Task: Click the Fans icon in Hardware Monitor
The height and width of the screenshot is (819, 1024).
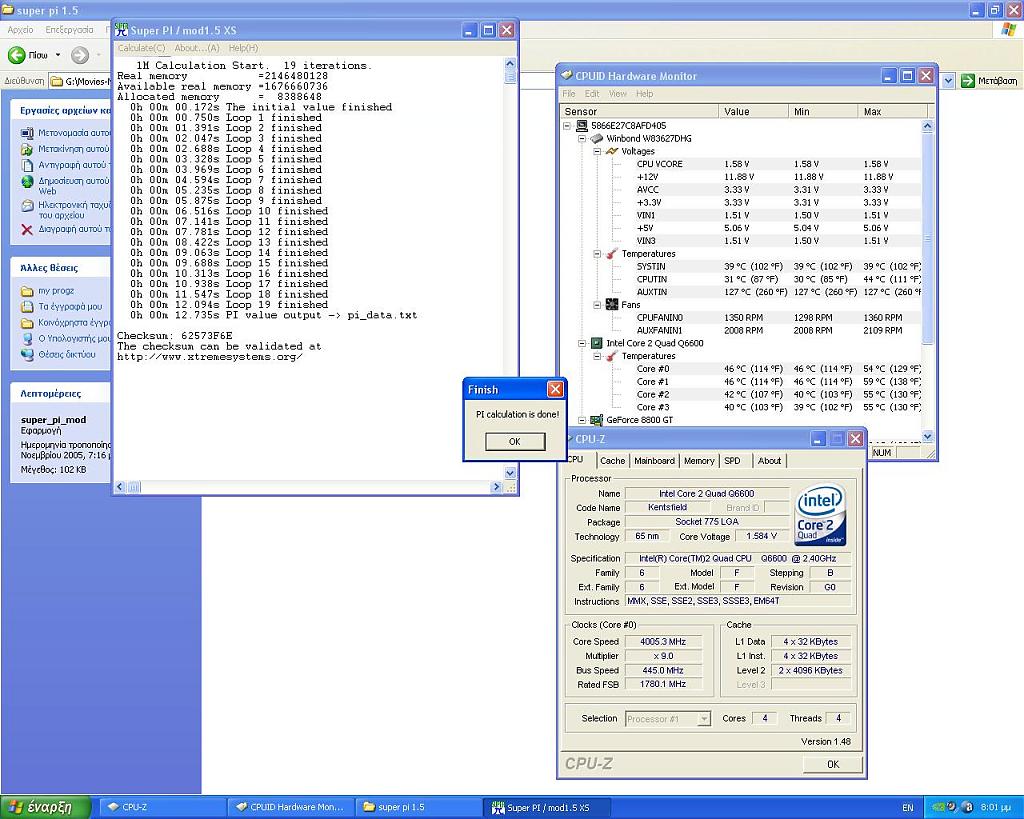Action: point(611,304)
